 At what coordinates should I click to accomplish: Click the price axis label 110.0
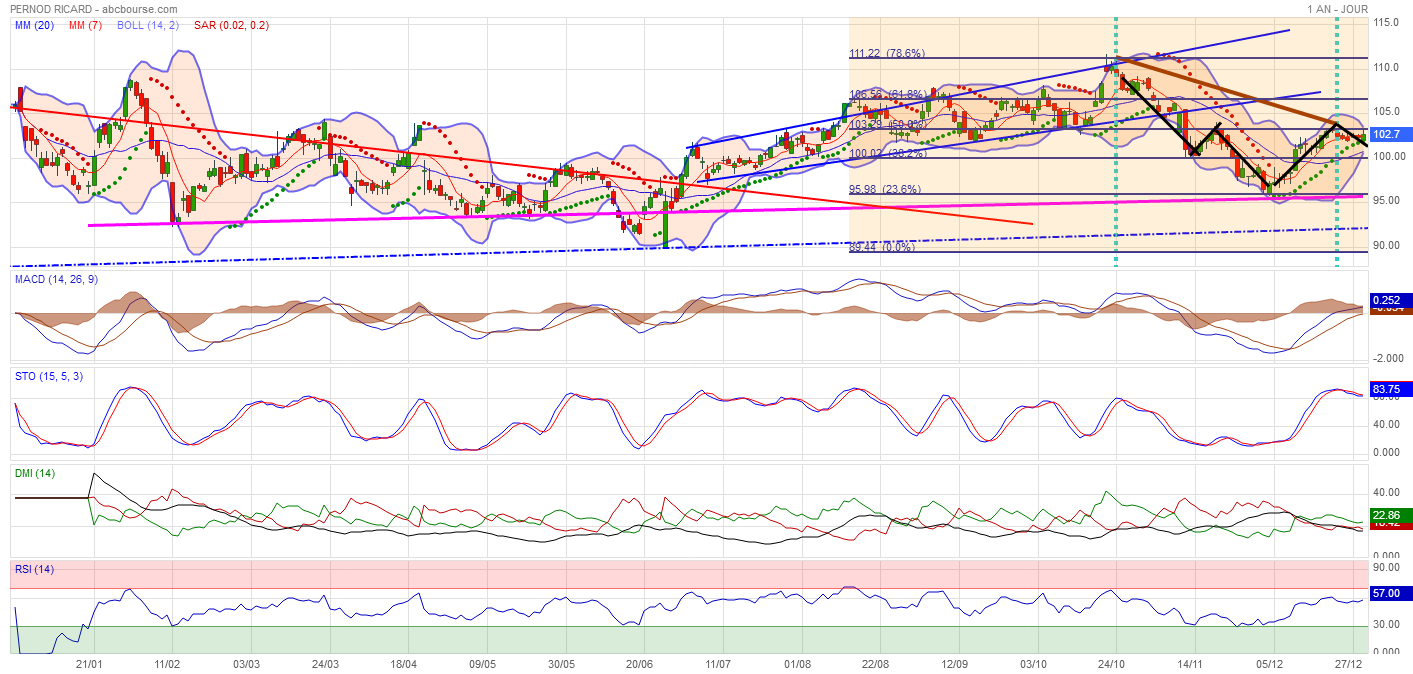tap(1386, 67)
